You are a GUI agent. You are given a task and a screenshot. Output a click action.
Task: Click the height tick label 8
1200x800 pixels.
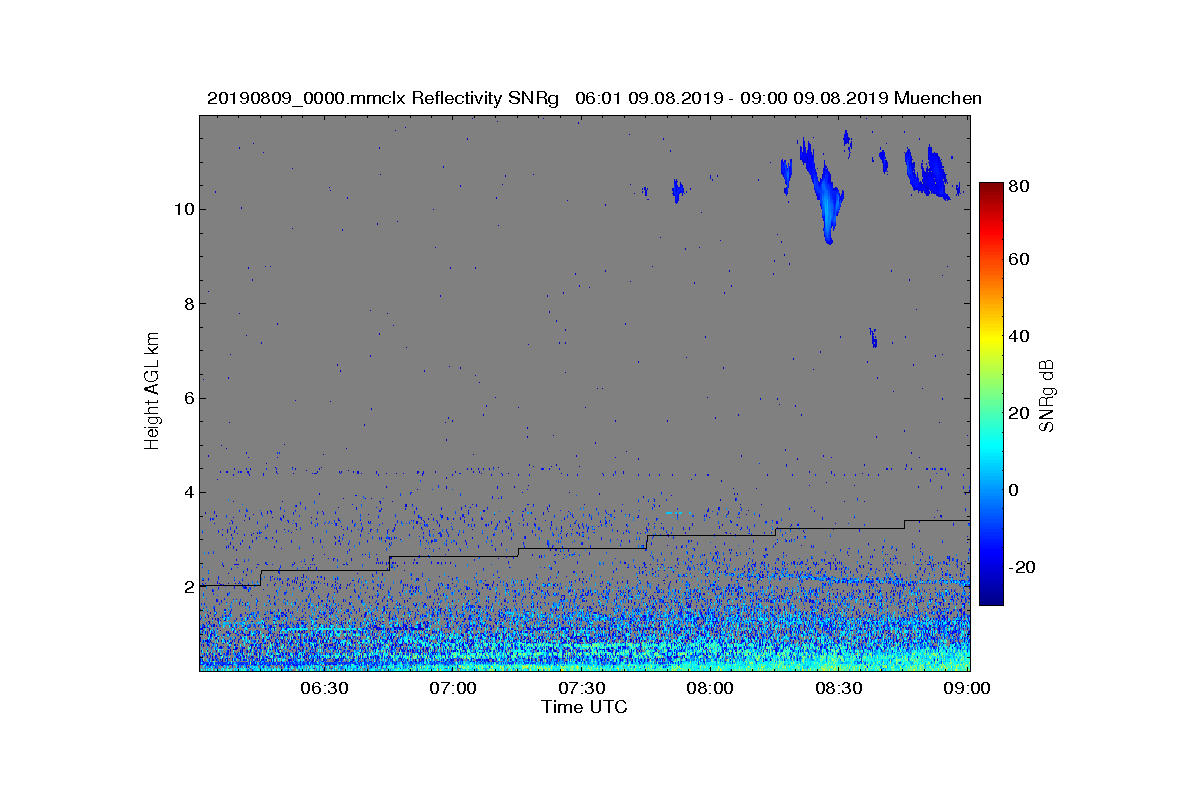point(188,304)
